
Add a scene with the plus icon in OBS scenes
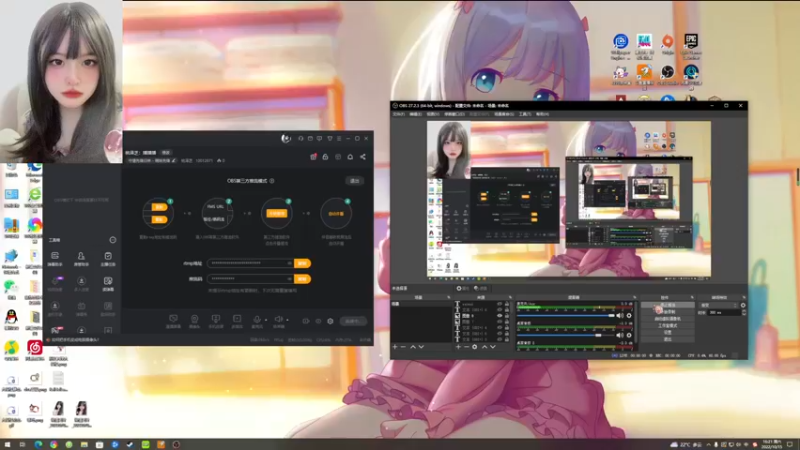point(395,347)
